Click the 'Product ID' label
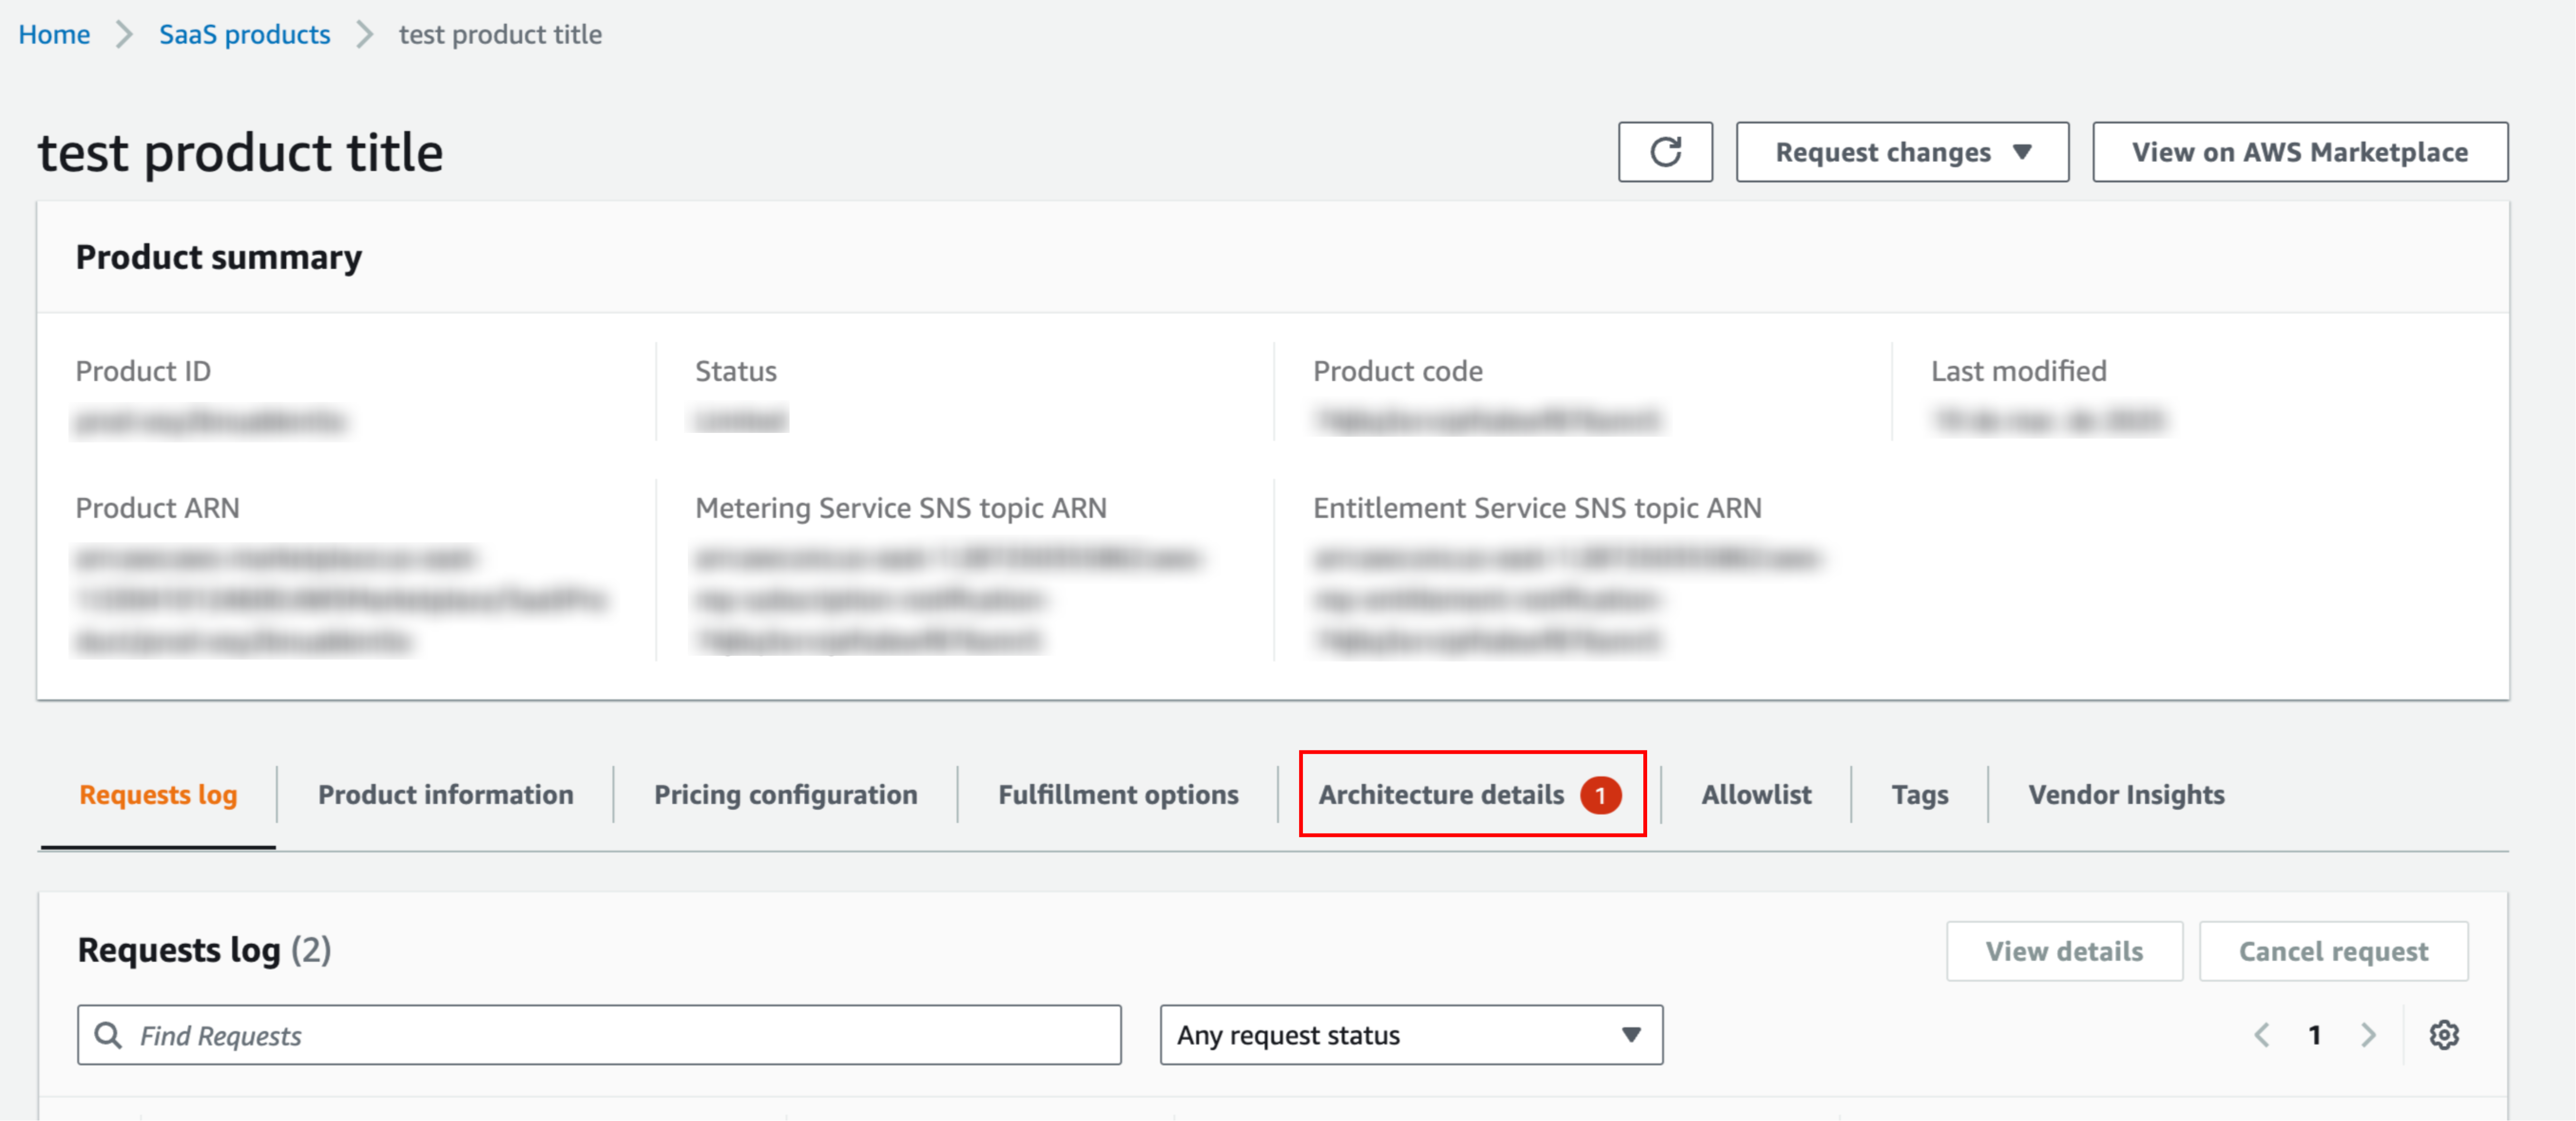The image size is (2576, 1121). 143,371
